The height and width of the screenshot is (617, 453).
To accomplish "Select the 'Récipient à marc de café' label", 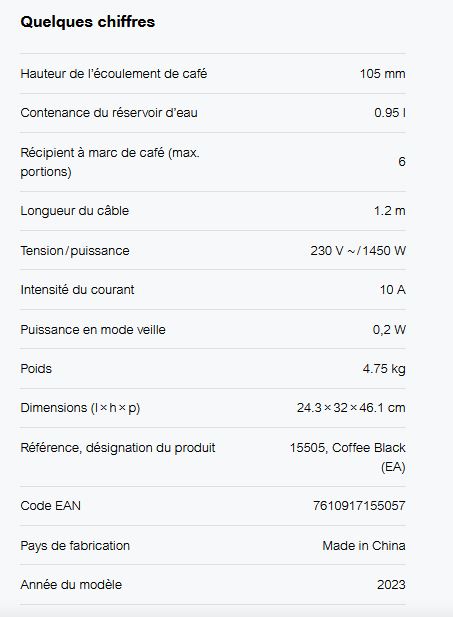I will click(110, 162).
